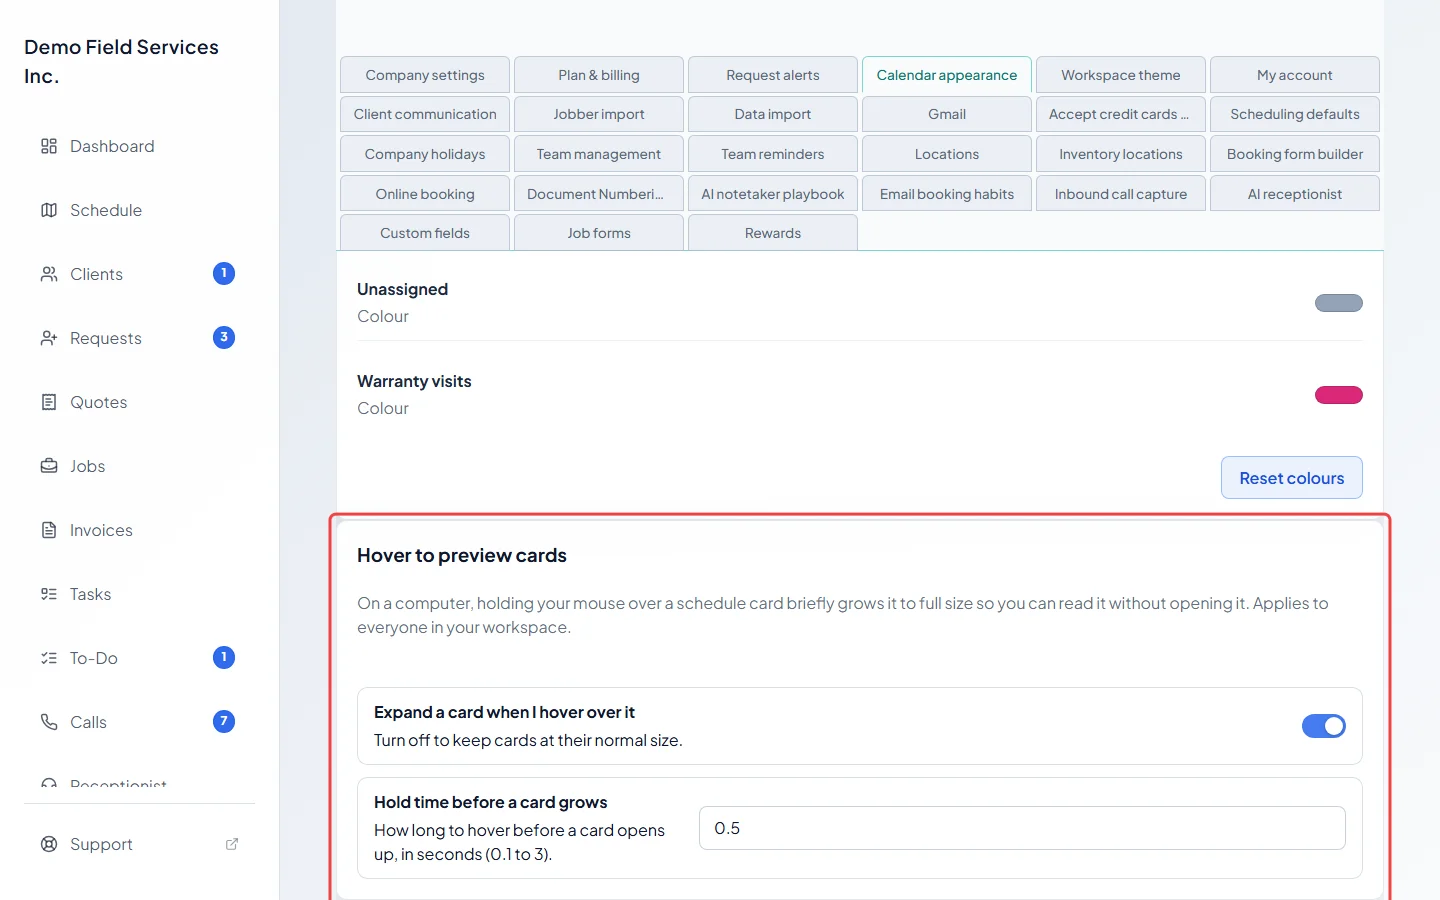
Task: Switch to the Online booking tab
Action: [x=425, y=194]
